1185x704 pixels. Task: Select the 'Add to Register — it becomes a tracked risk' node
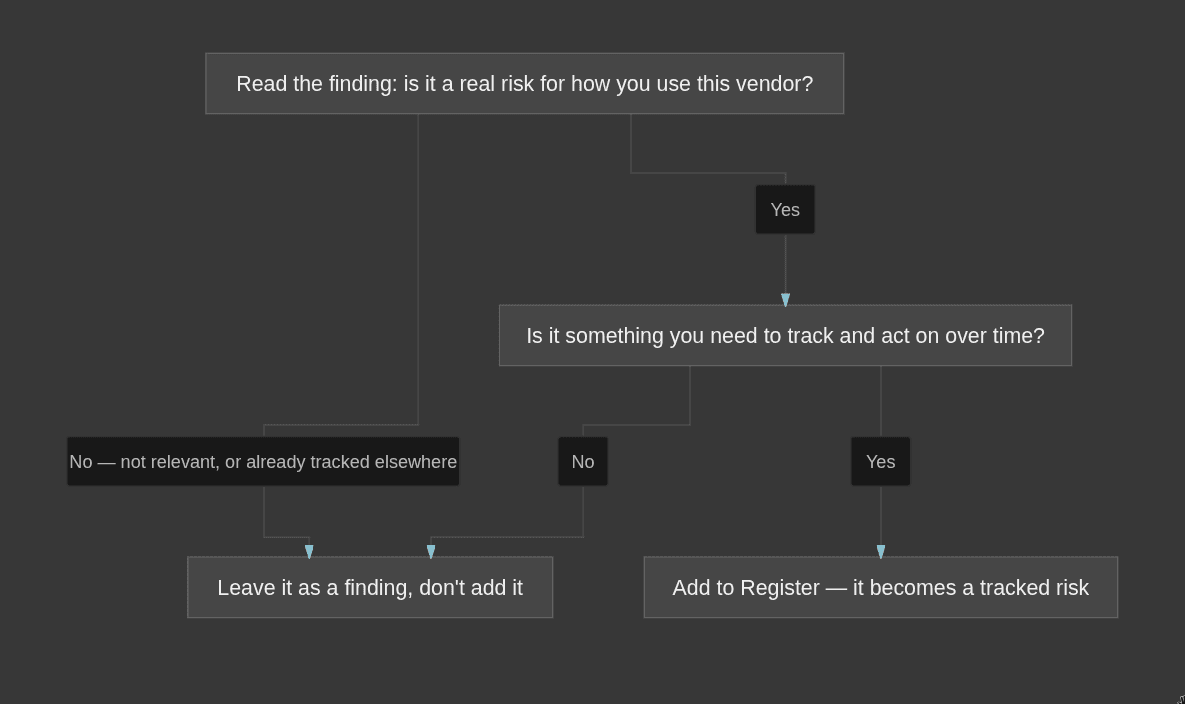(880, 588)
